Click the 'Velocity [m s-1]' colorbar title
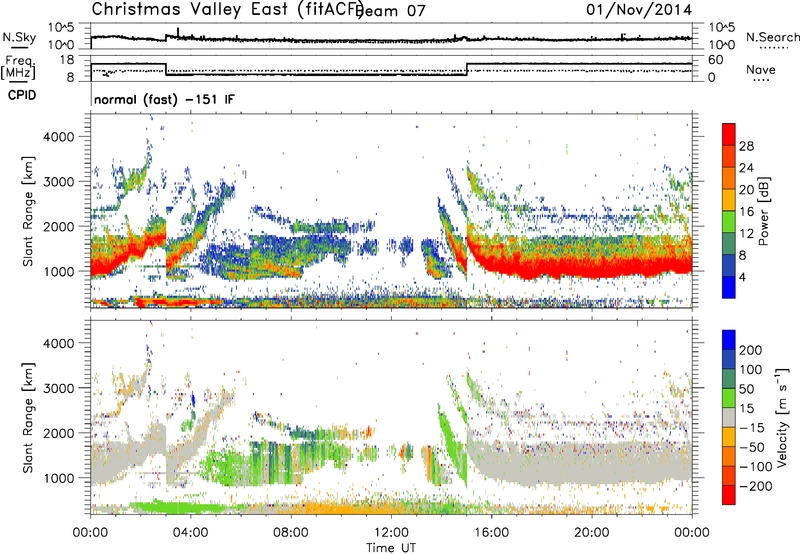The width and height of the screenshot is (800, 554). [x=782, y=417]
